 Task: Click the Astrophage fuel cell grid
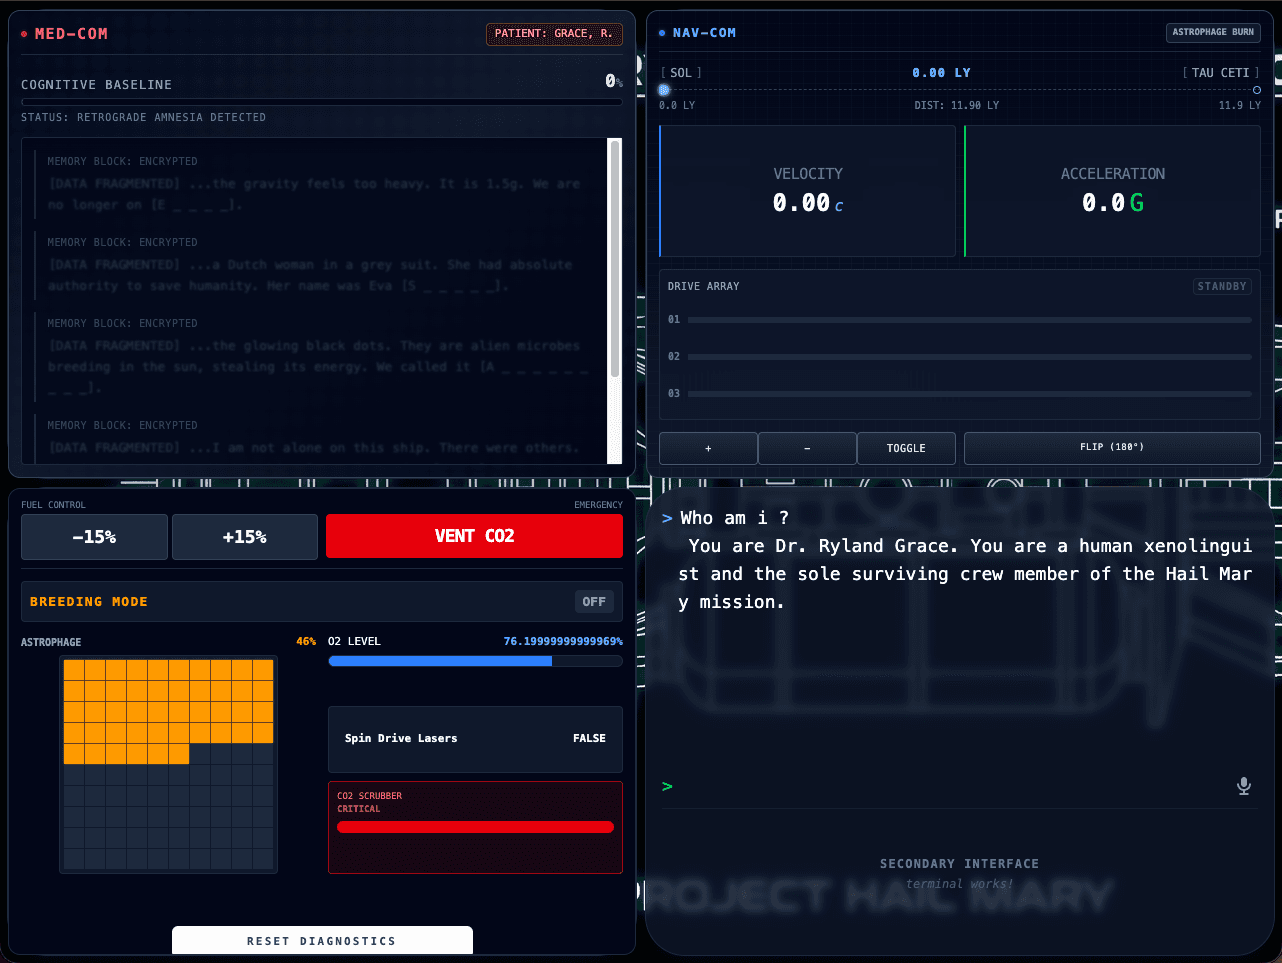[168, 764]
